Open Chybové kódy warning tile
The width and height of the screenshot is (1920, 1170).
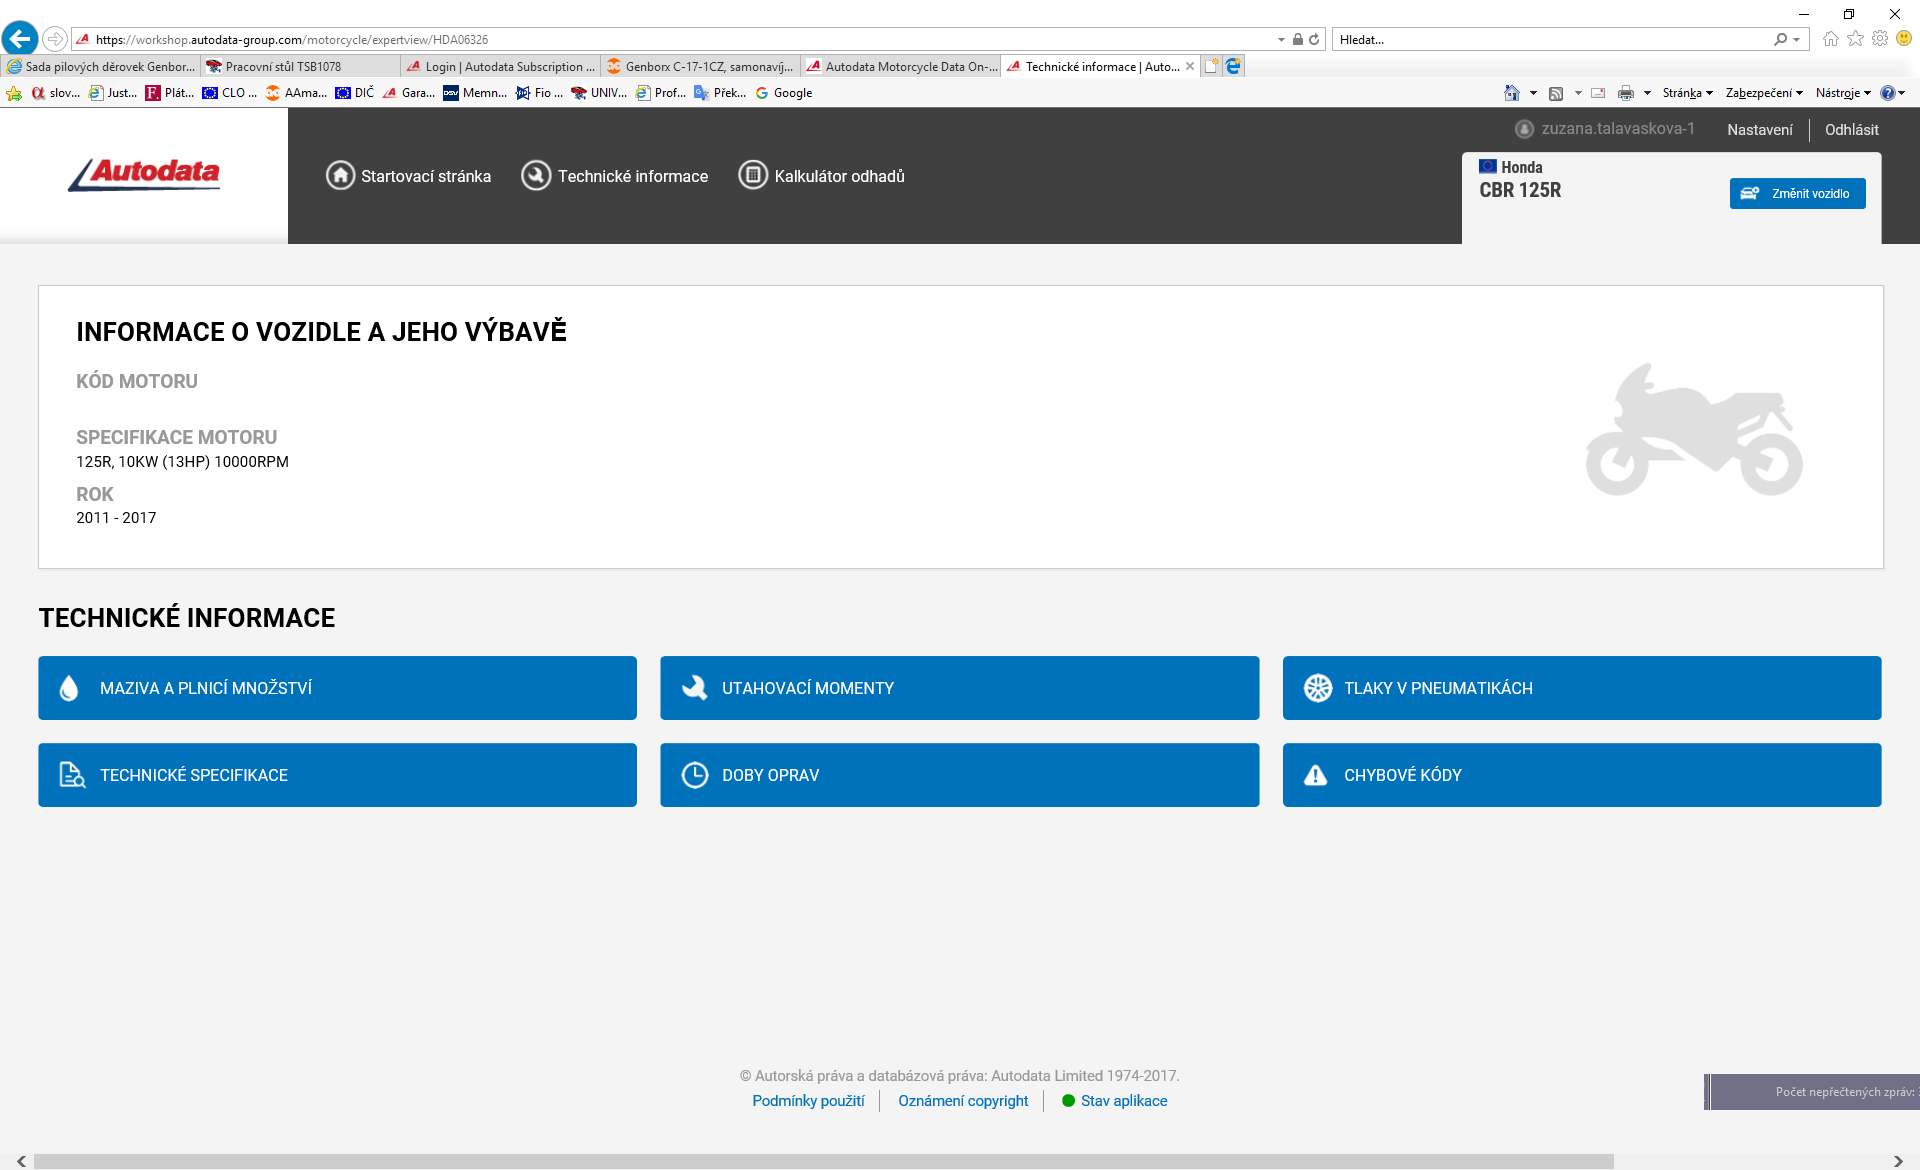click(x=1581, y=775)
